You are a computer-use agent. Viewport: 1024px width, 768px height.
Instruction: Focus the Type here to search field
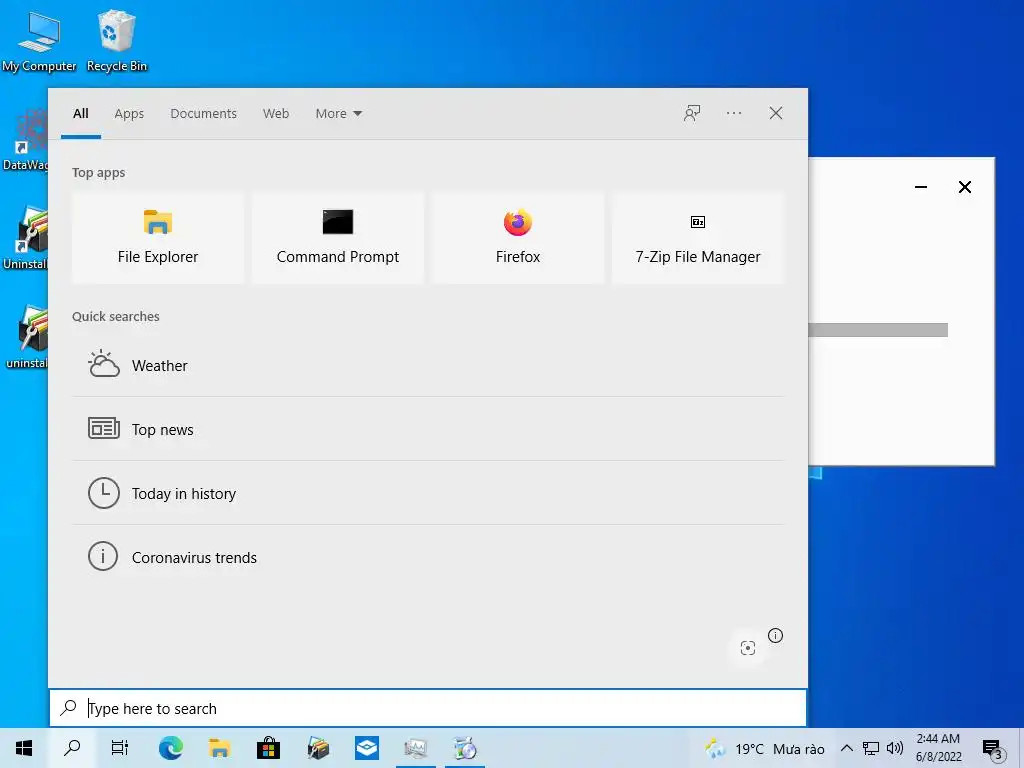[428, 708]
